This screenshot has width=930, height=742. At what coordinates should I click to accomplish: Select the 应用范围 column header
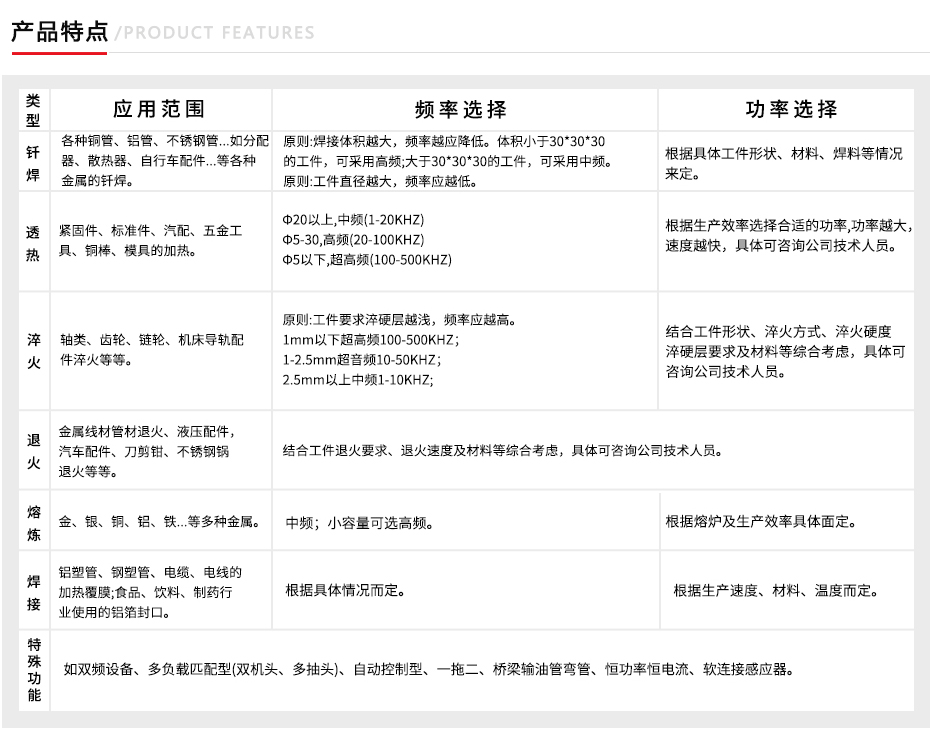(159, 109)
